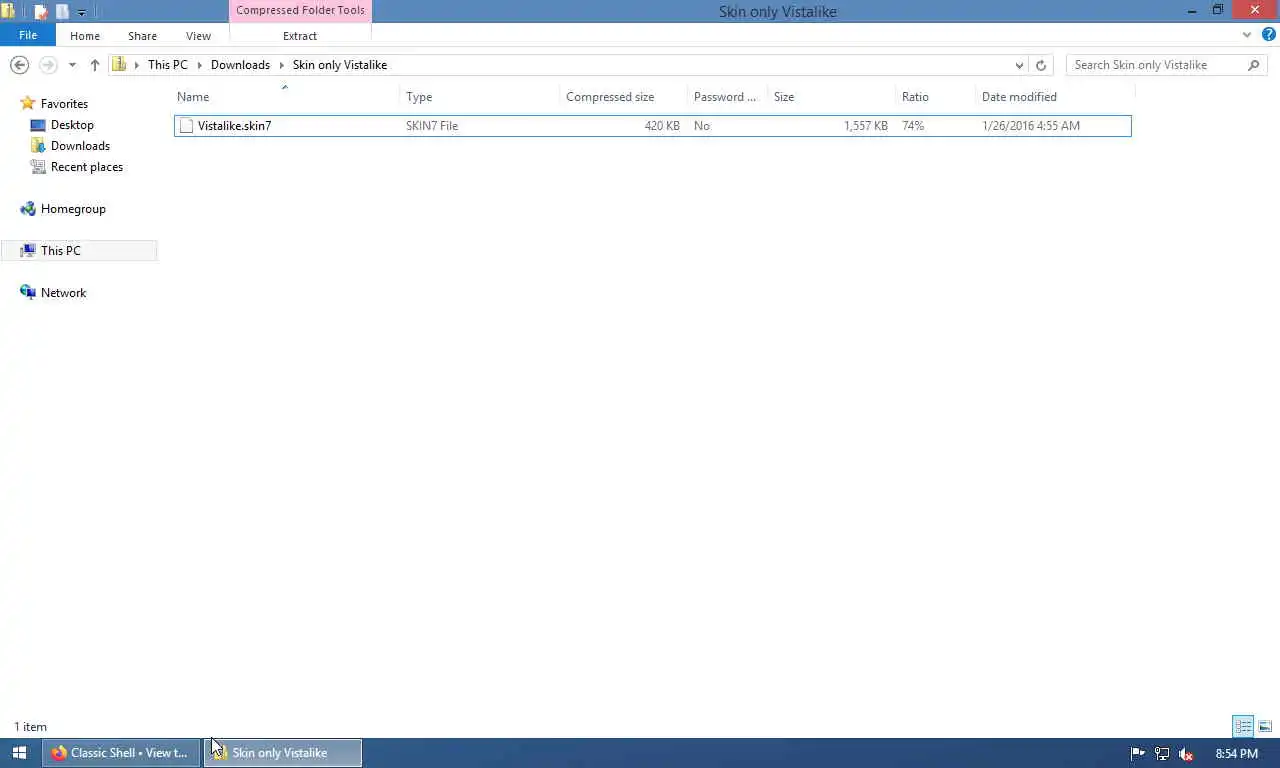The height and width of the screenshot is (768, 1280).
Task: Click the network tray icon
Action: point(1162,754)
